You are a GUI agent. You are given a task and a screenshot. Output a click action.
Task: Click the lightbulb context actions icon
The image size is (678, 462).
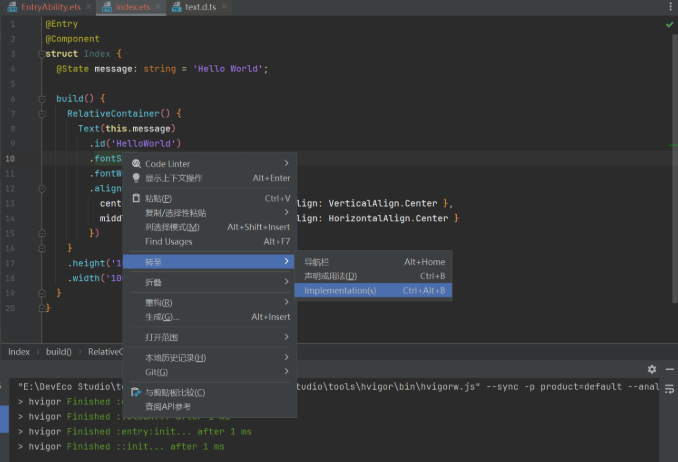pos(136,178)
